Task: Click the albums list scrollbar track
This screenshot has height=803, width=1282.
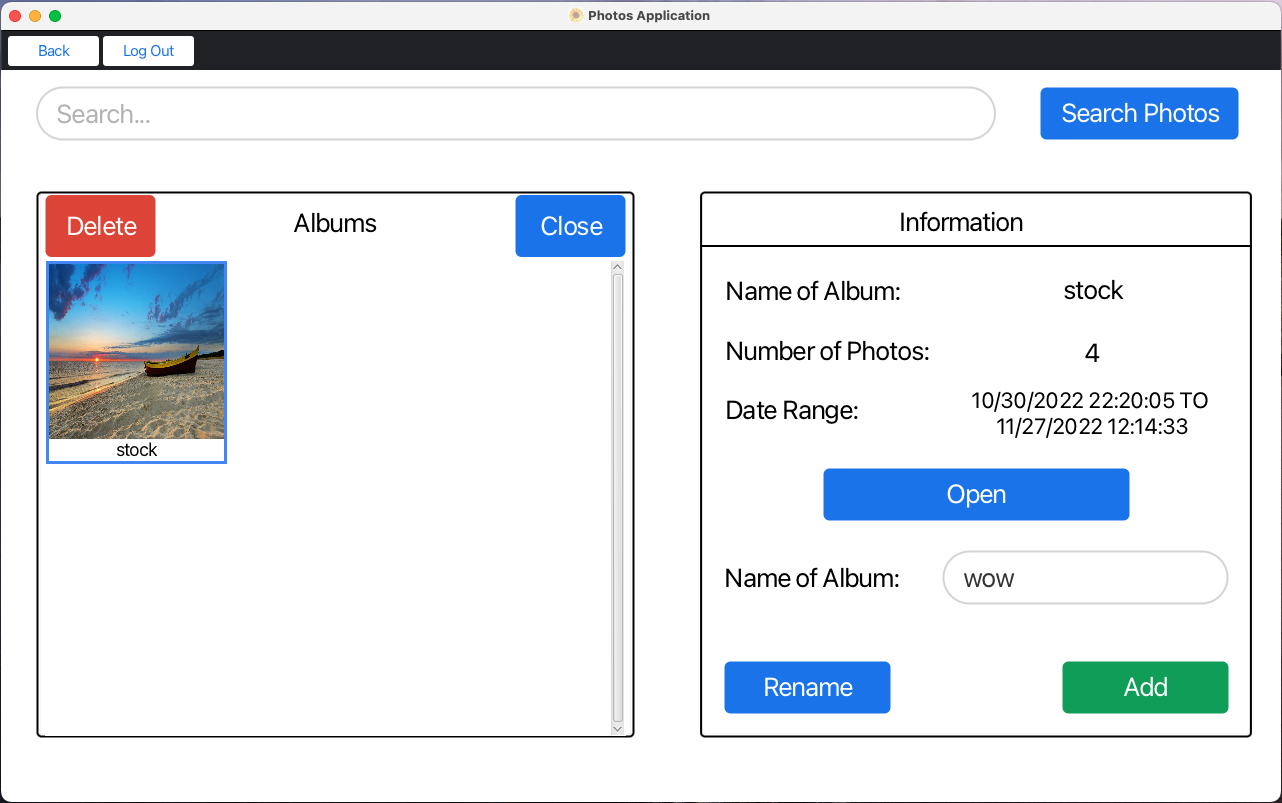Action: pos(617,500)
